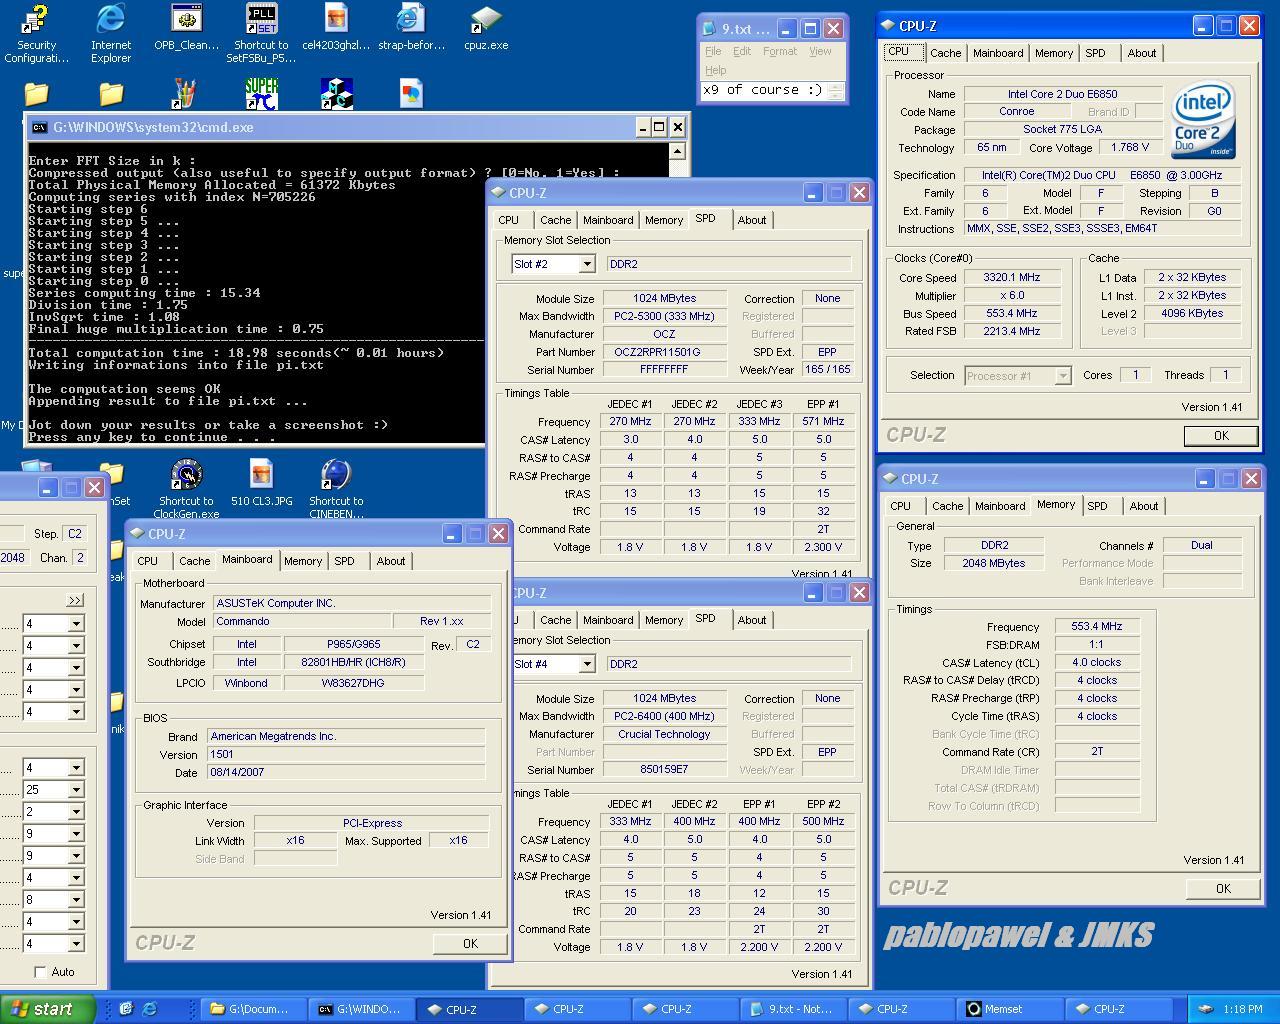1280x1024 pixels.
Task: Click the Notepad text area
Action: [x=764, y=90]
